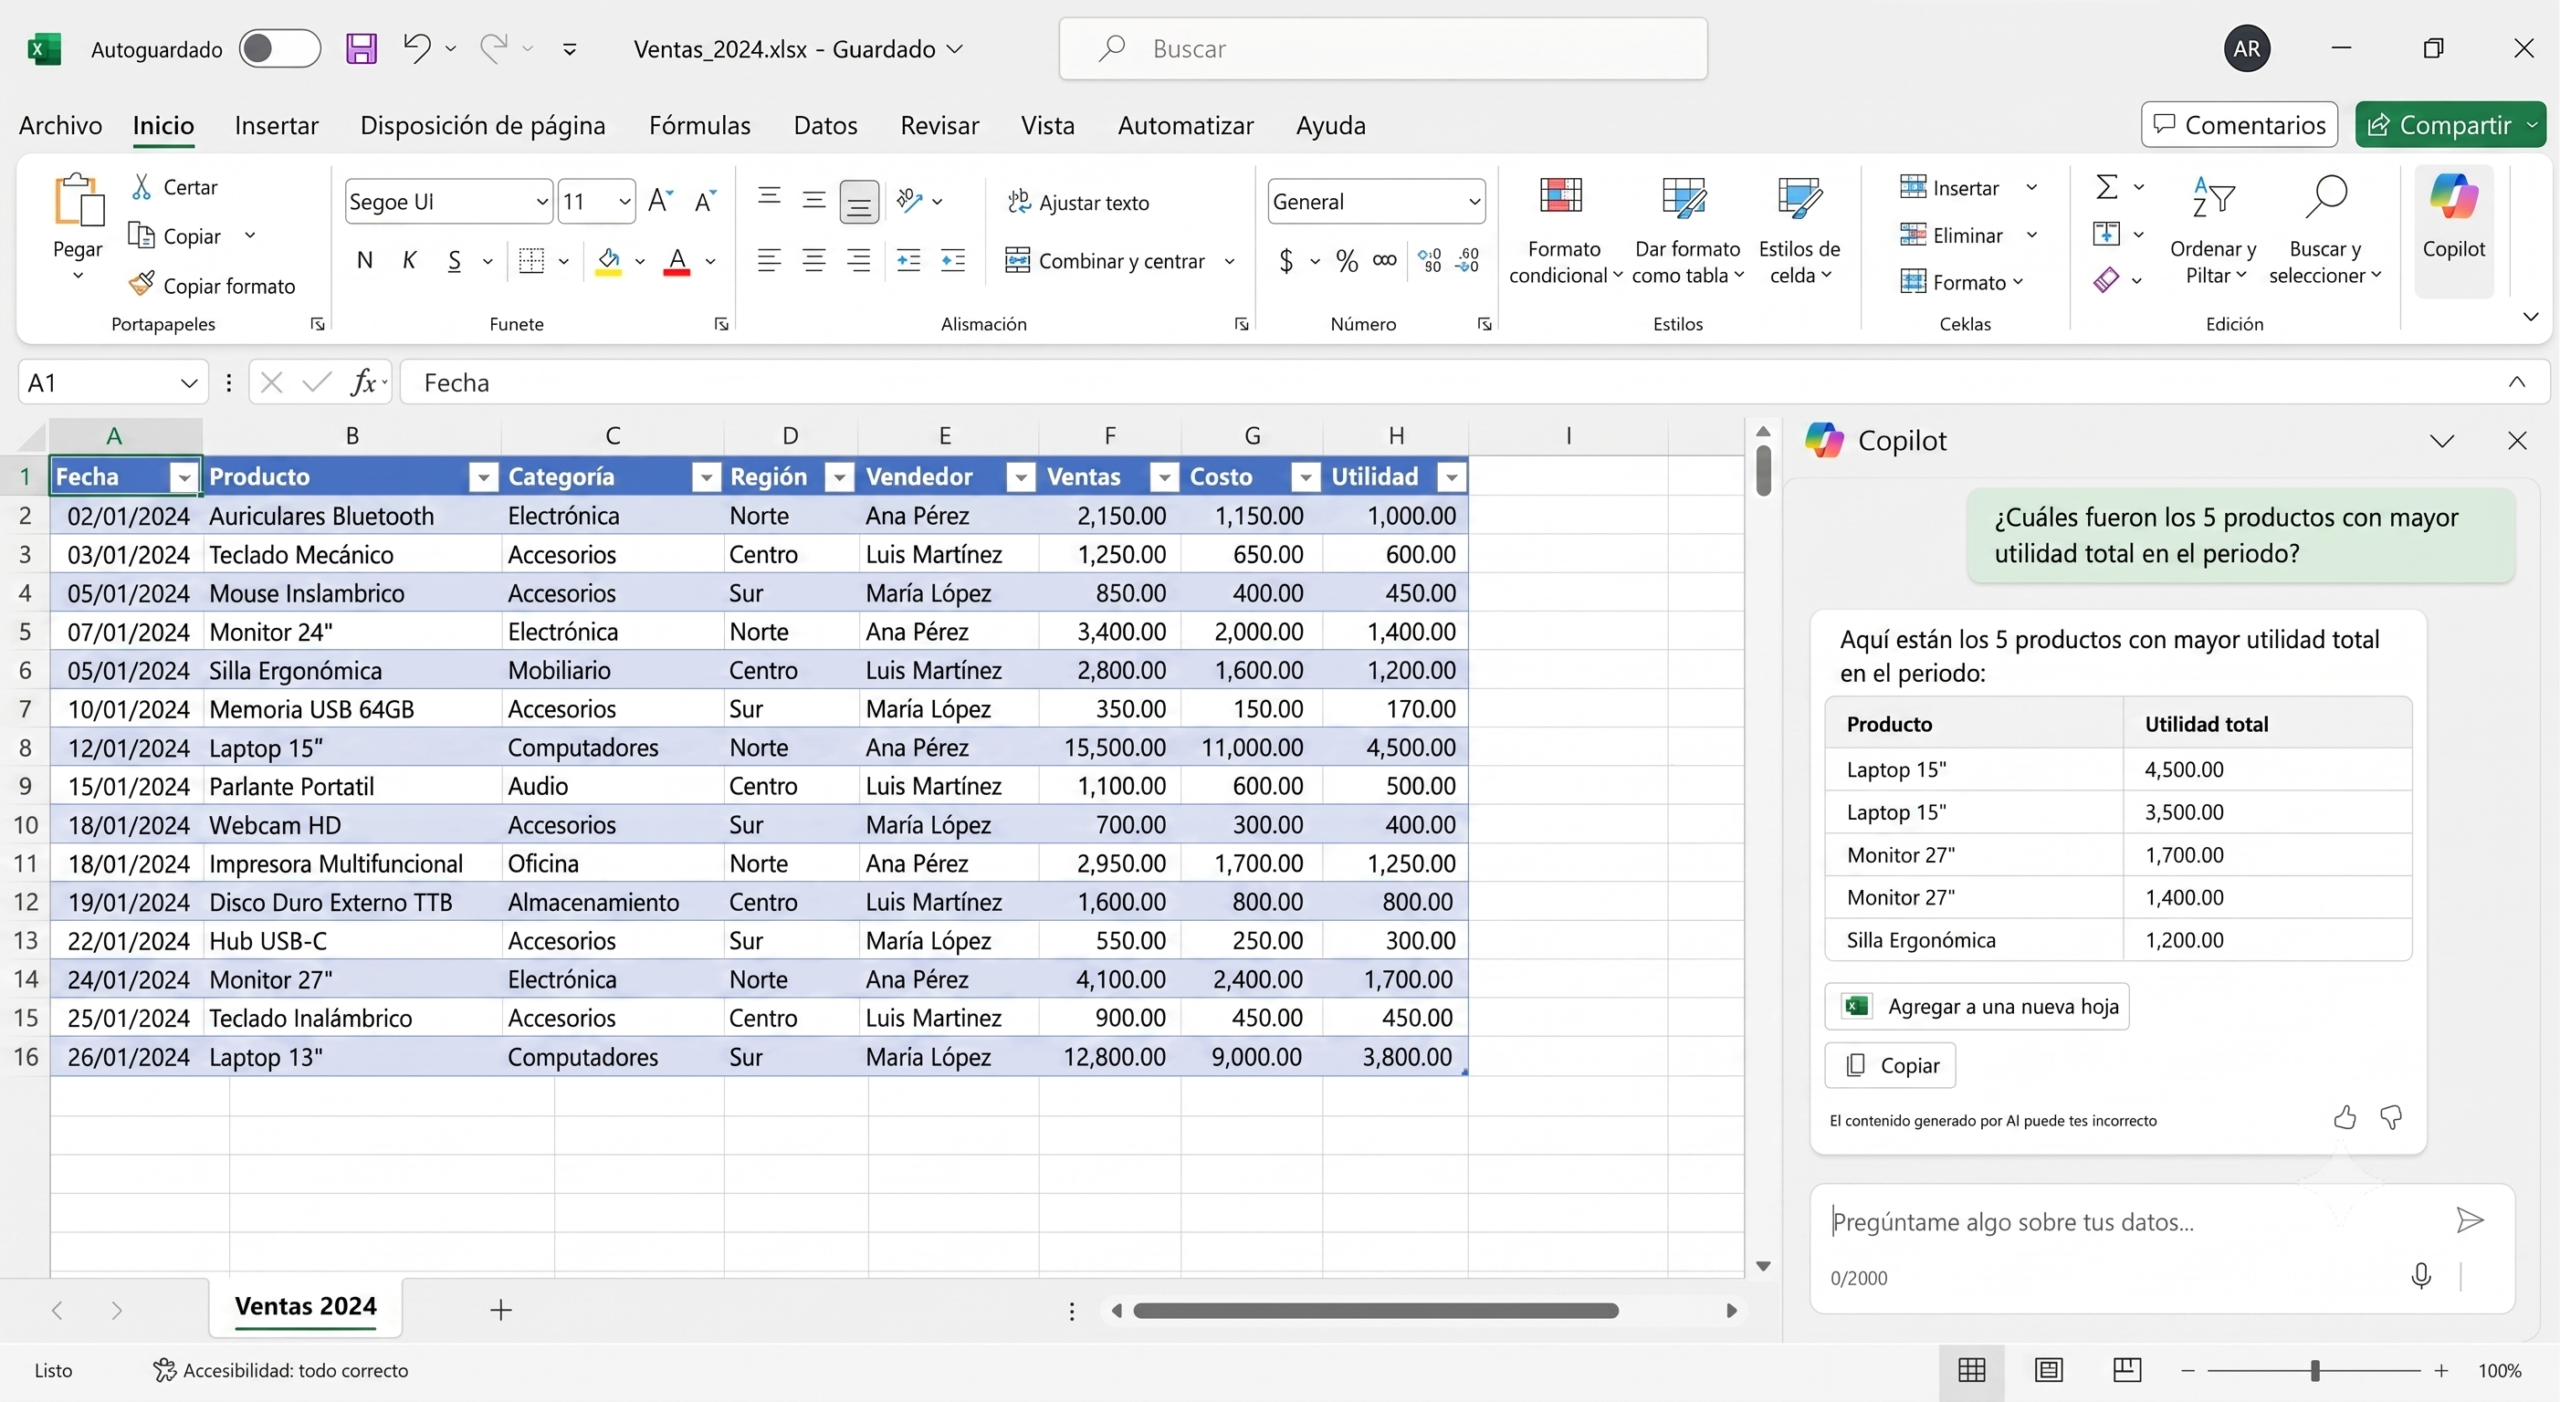Click the zoom slider handle
This screenshot has height=1402, width=2560.
[x=2315, y=1370]
